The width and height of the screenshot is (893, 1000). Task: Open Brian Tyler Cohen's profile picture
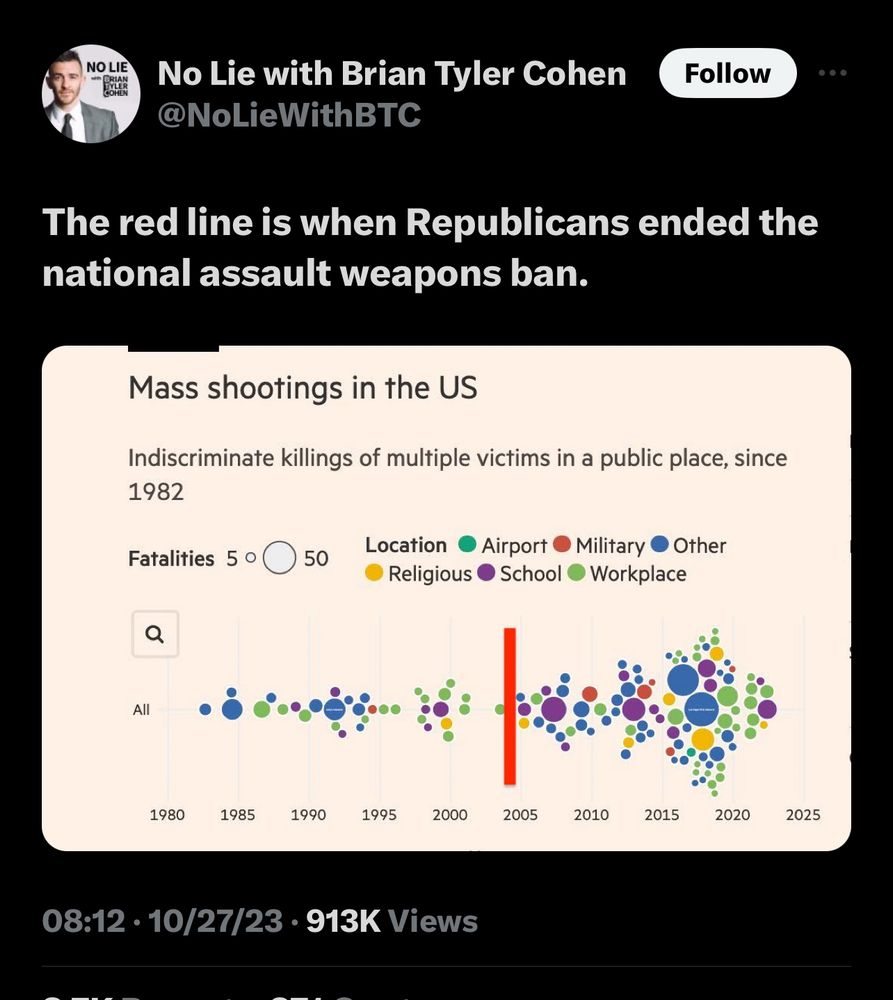pyautogui.click(x=91, y=93)
